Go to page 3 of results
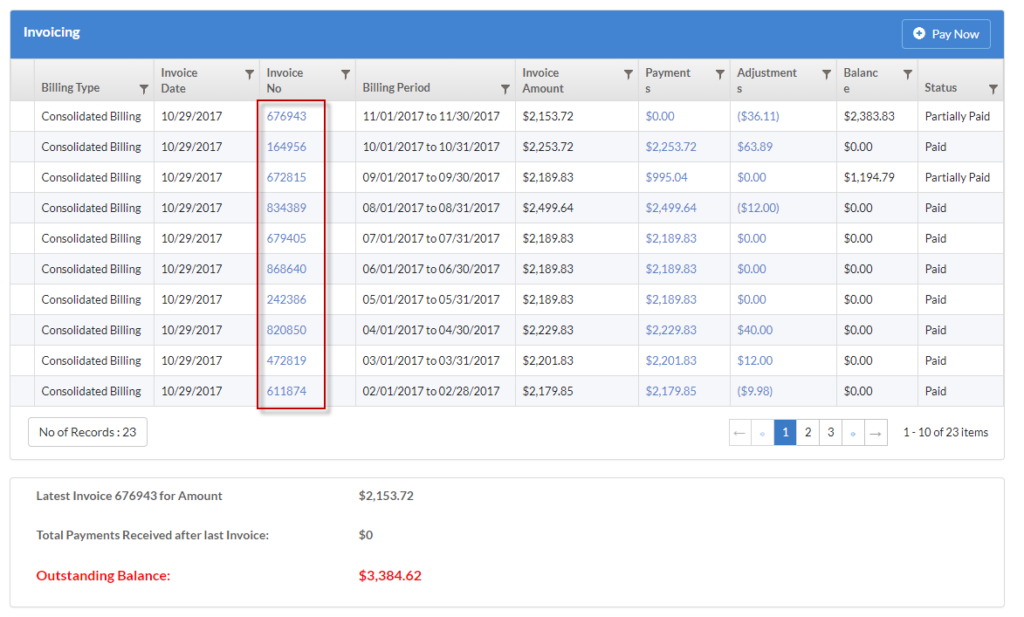The width and height of the screenshot is (1024, 617). tap(830, 432)
